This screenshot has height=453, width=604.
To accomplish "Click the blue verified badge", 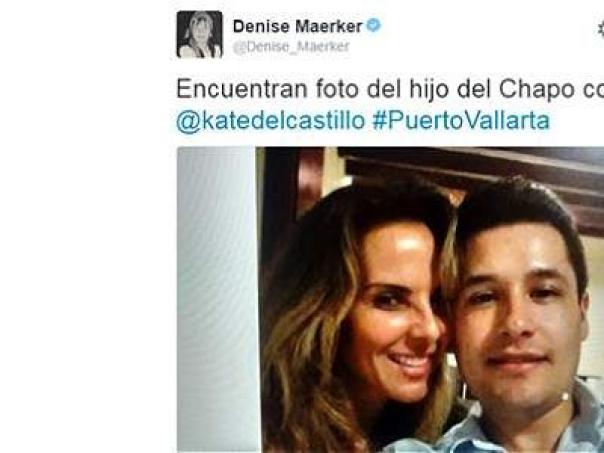I will point(373,26).
